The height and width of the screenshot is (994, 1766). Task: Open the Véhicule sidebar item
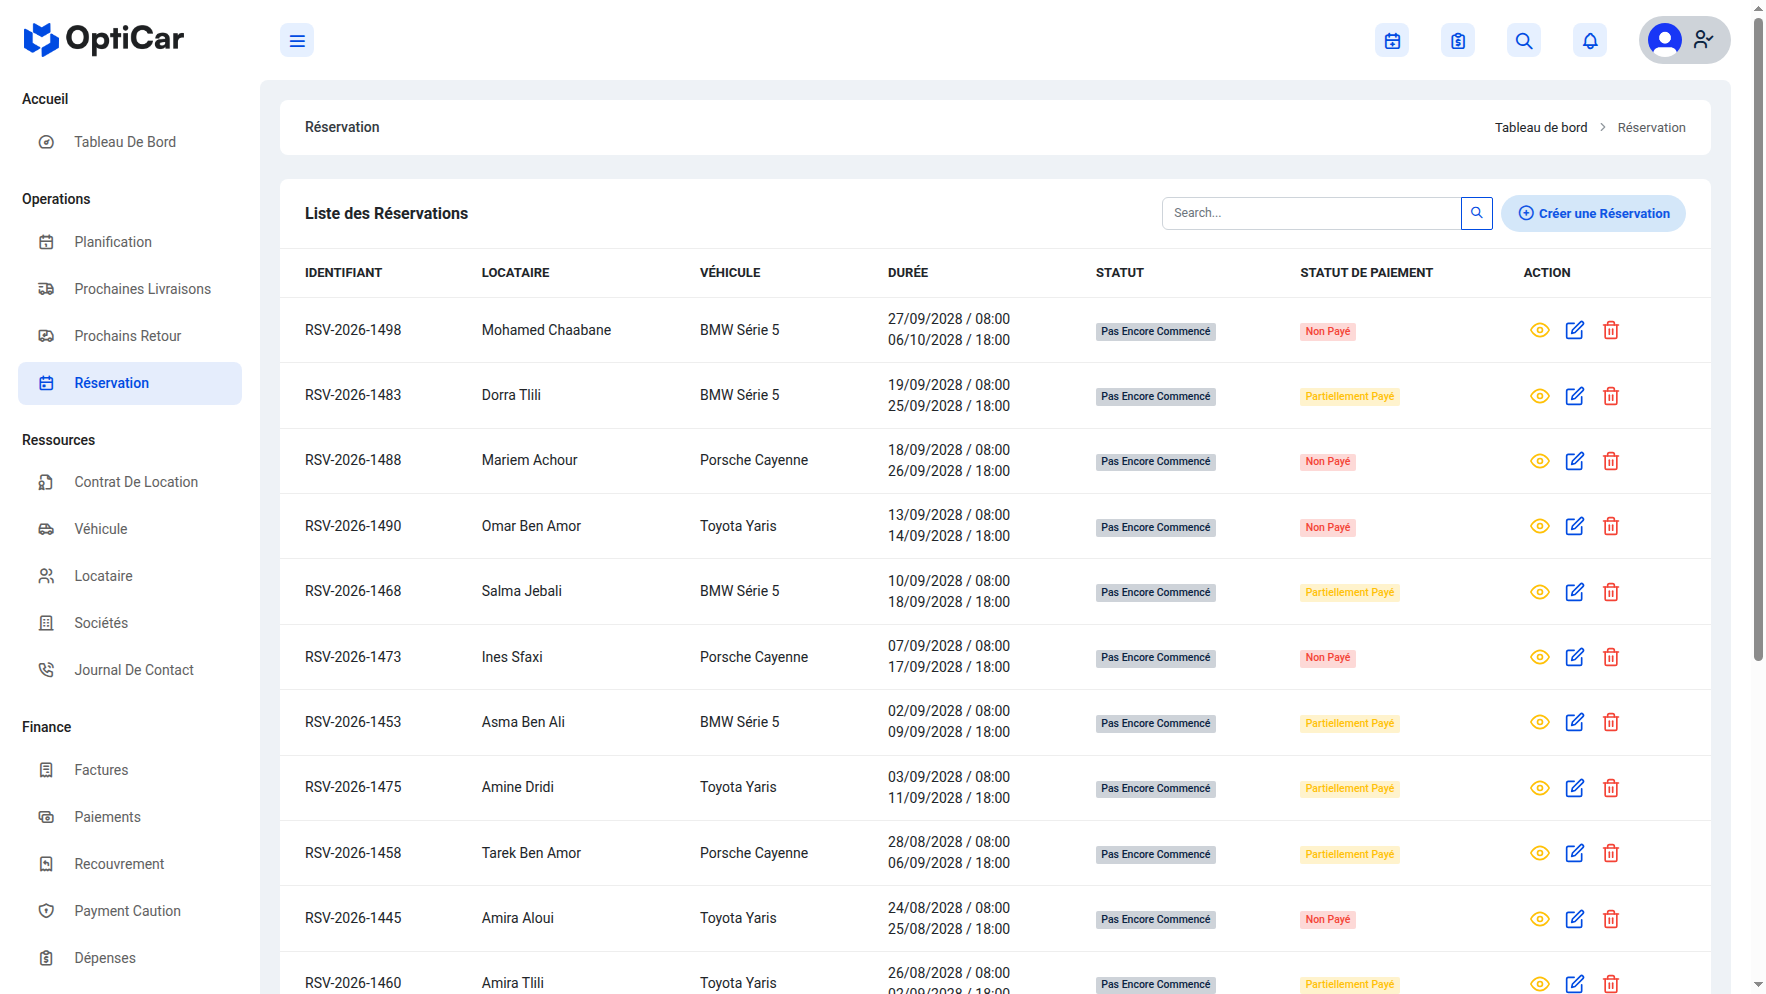130,529
